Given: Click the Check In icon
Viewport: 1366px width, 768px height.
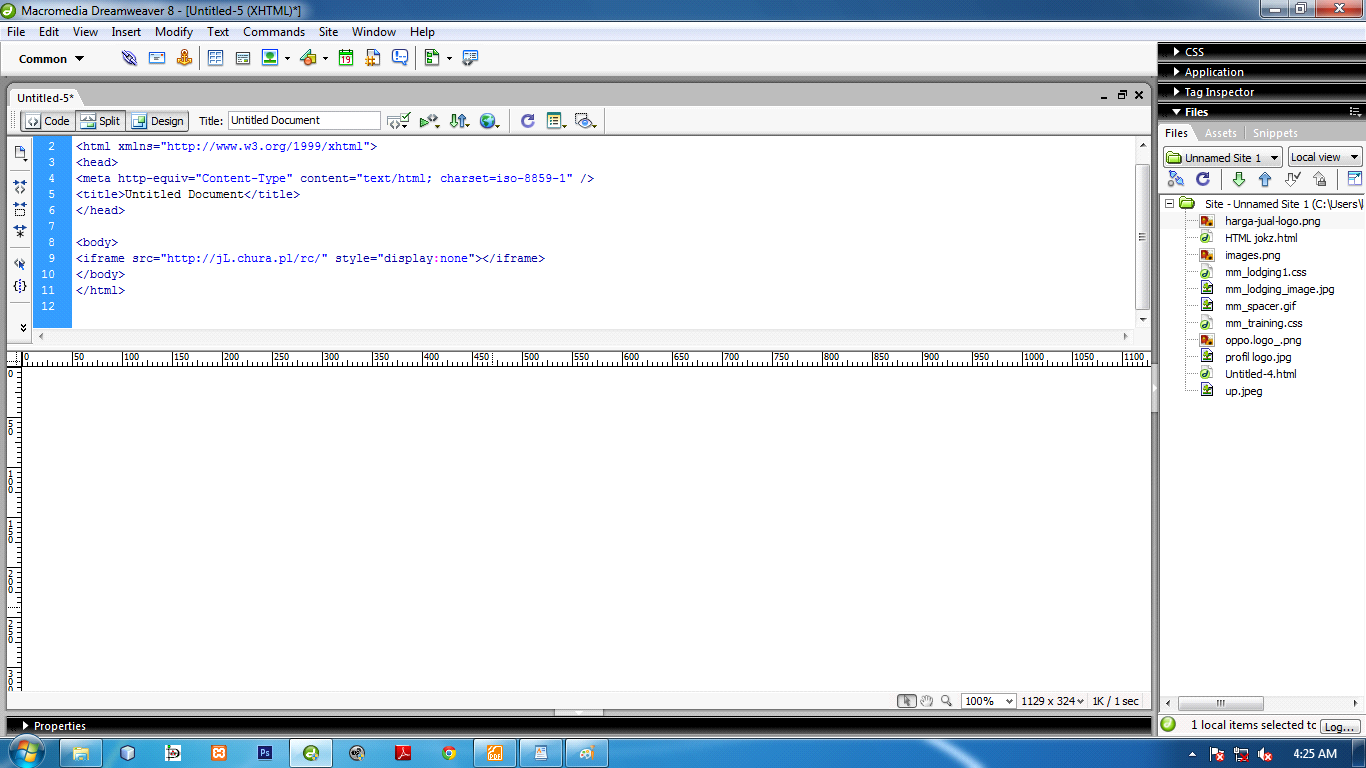Looking at the screenshot, I should click(x=1319, y=179).
